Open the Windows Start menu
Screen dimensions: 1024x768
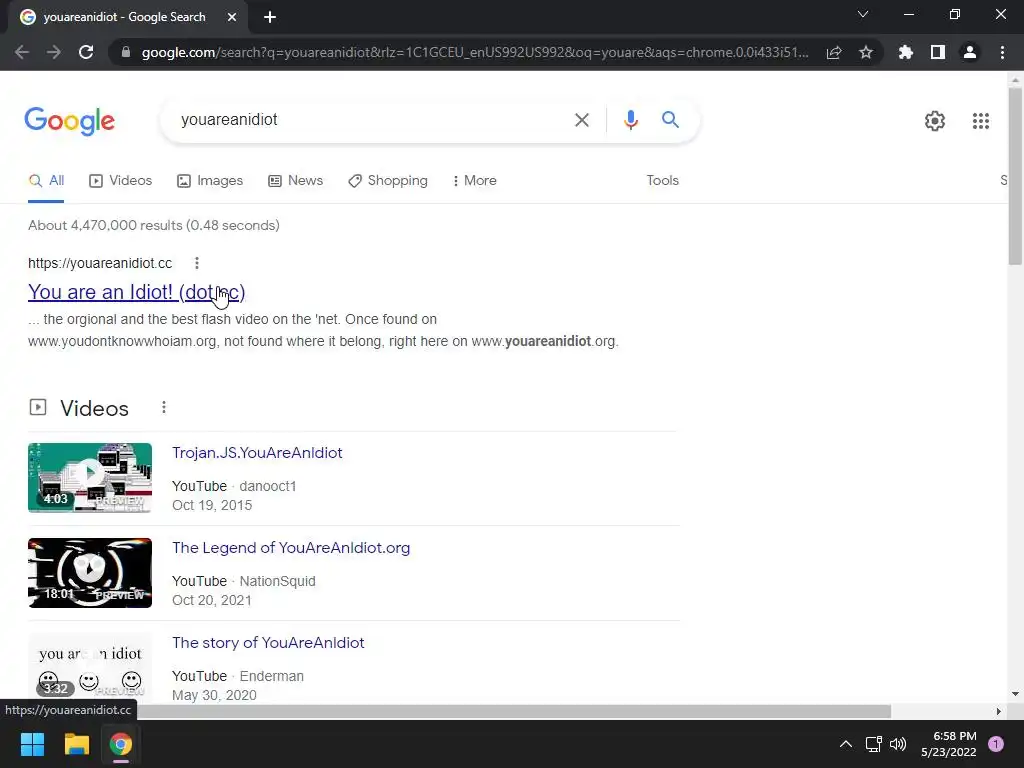point(32,744)
